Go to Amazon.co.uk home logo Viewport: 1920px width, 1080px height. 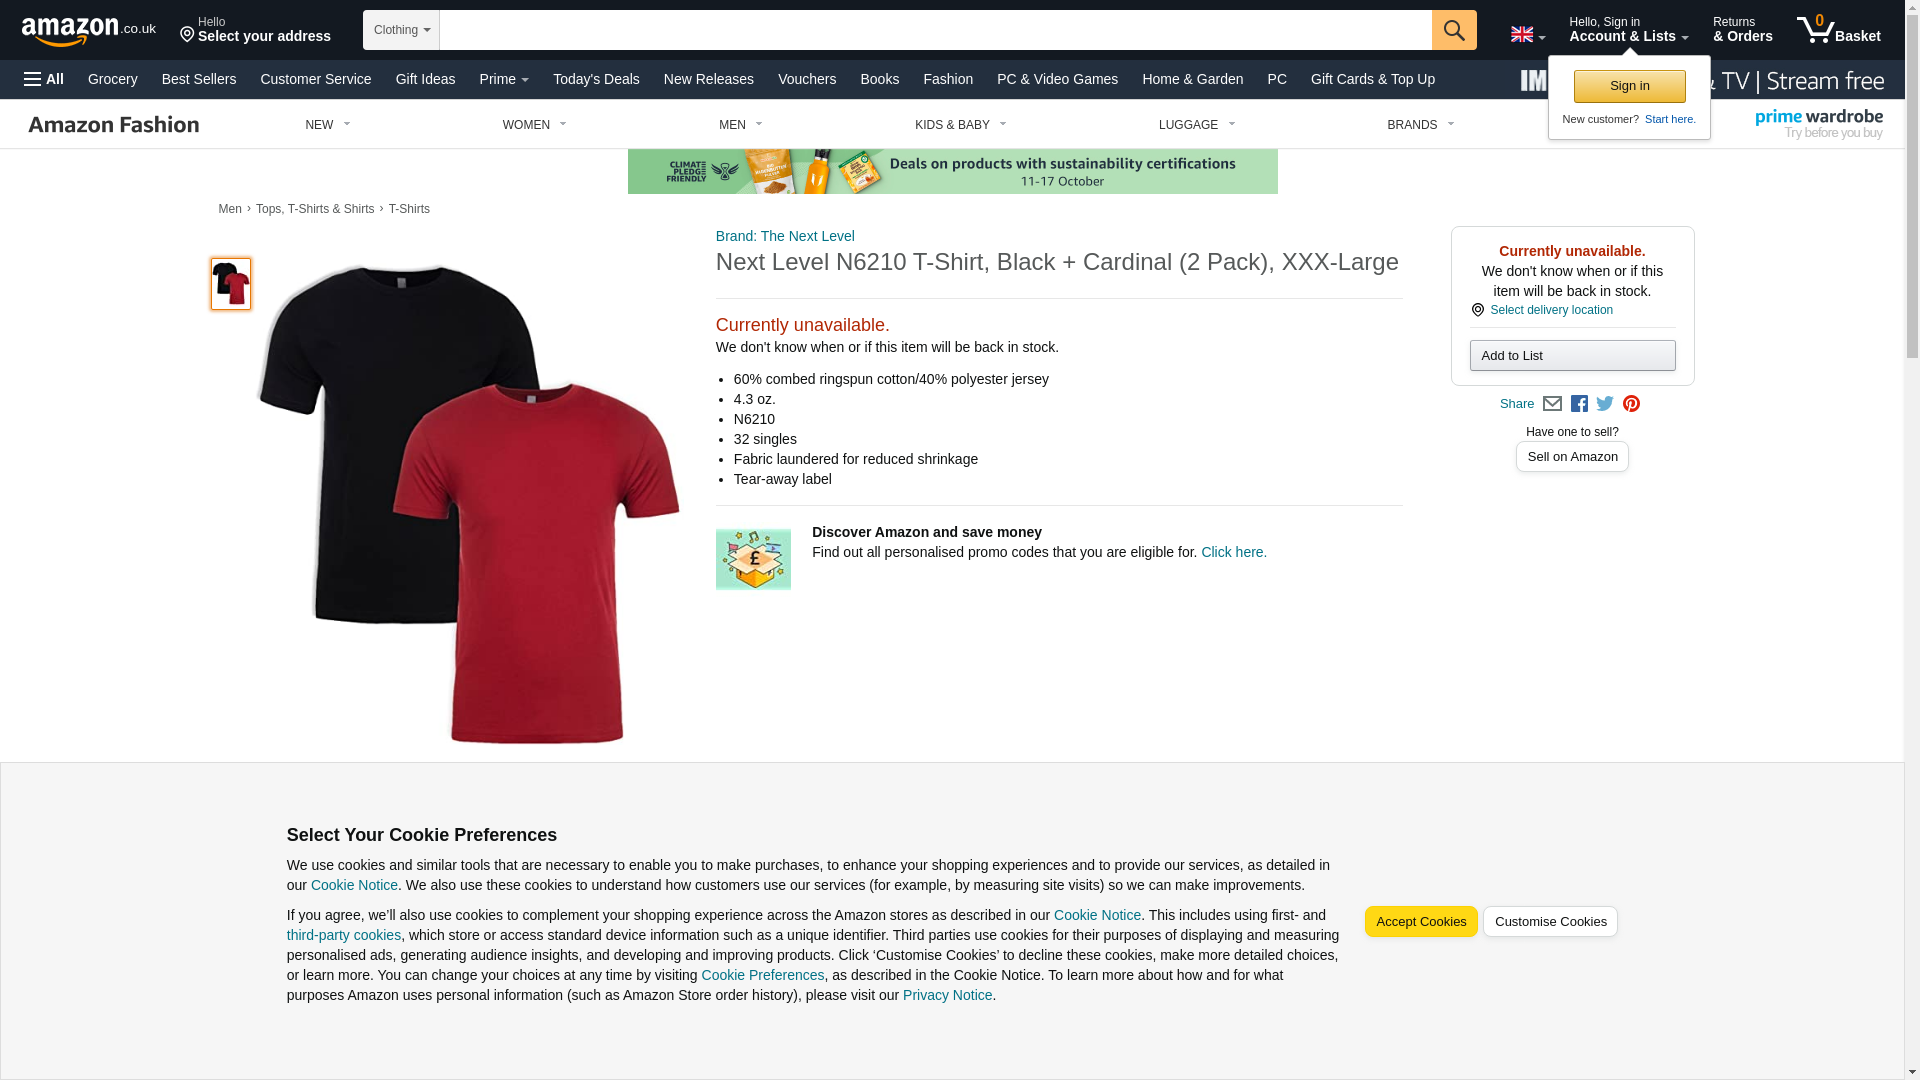tap(89, 30)
